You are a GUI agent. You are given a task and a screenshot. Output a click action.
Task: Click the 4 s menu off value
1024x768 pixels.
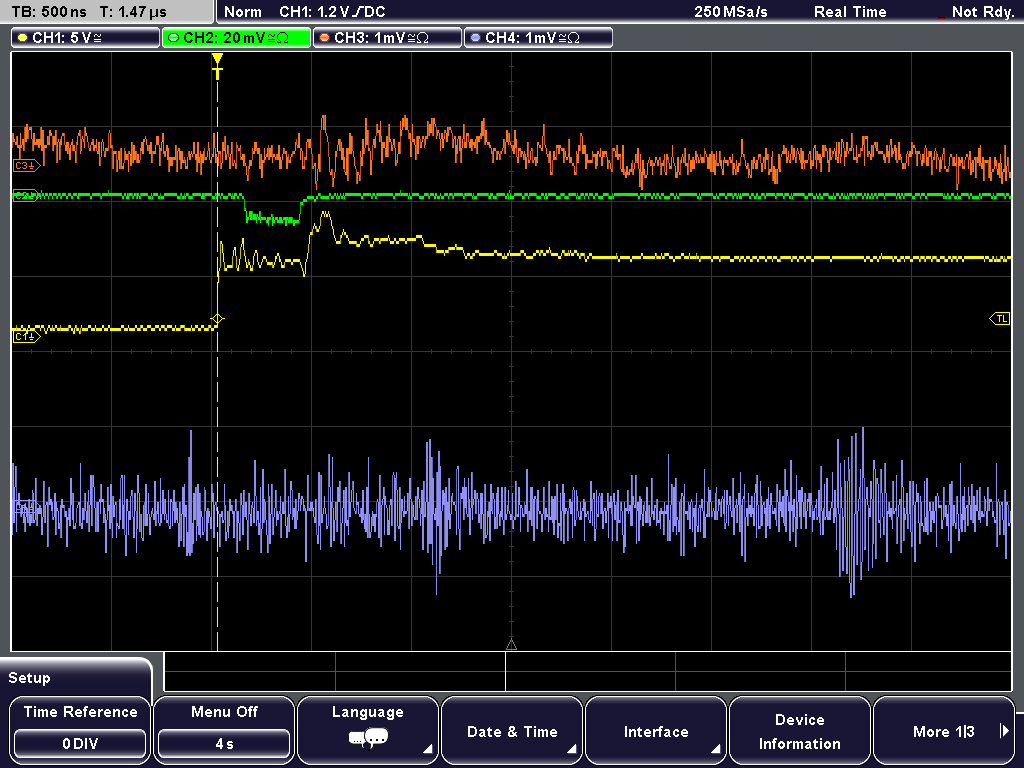(224, 744)
